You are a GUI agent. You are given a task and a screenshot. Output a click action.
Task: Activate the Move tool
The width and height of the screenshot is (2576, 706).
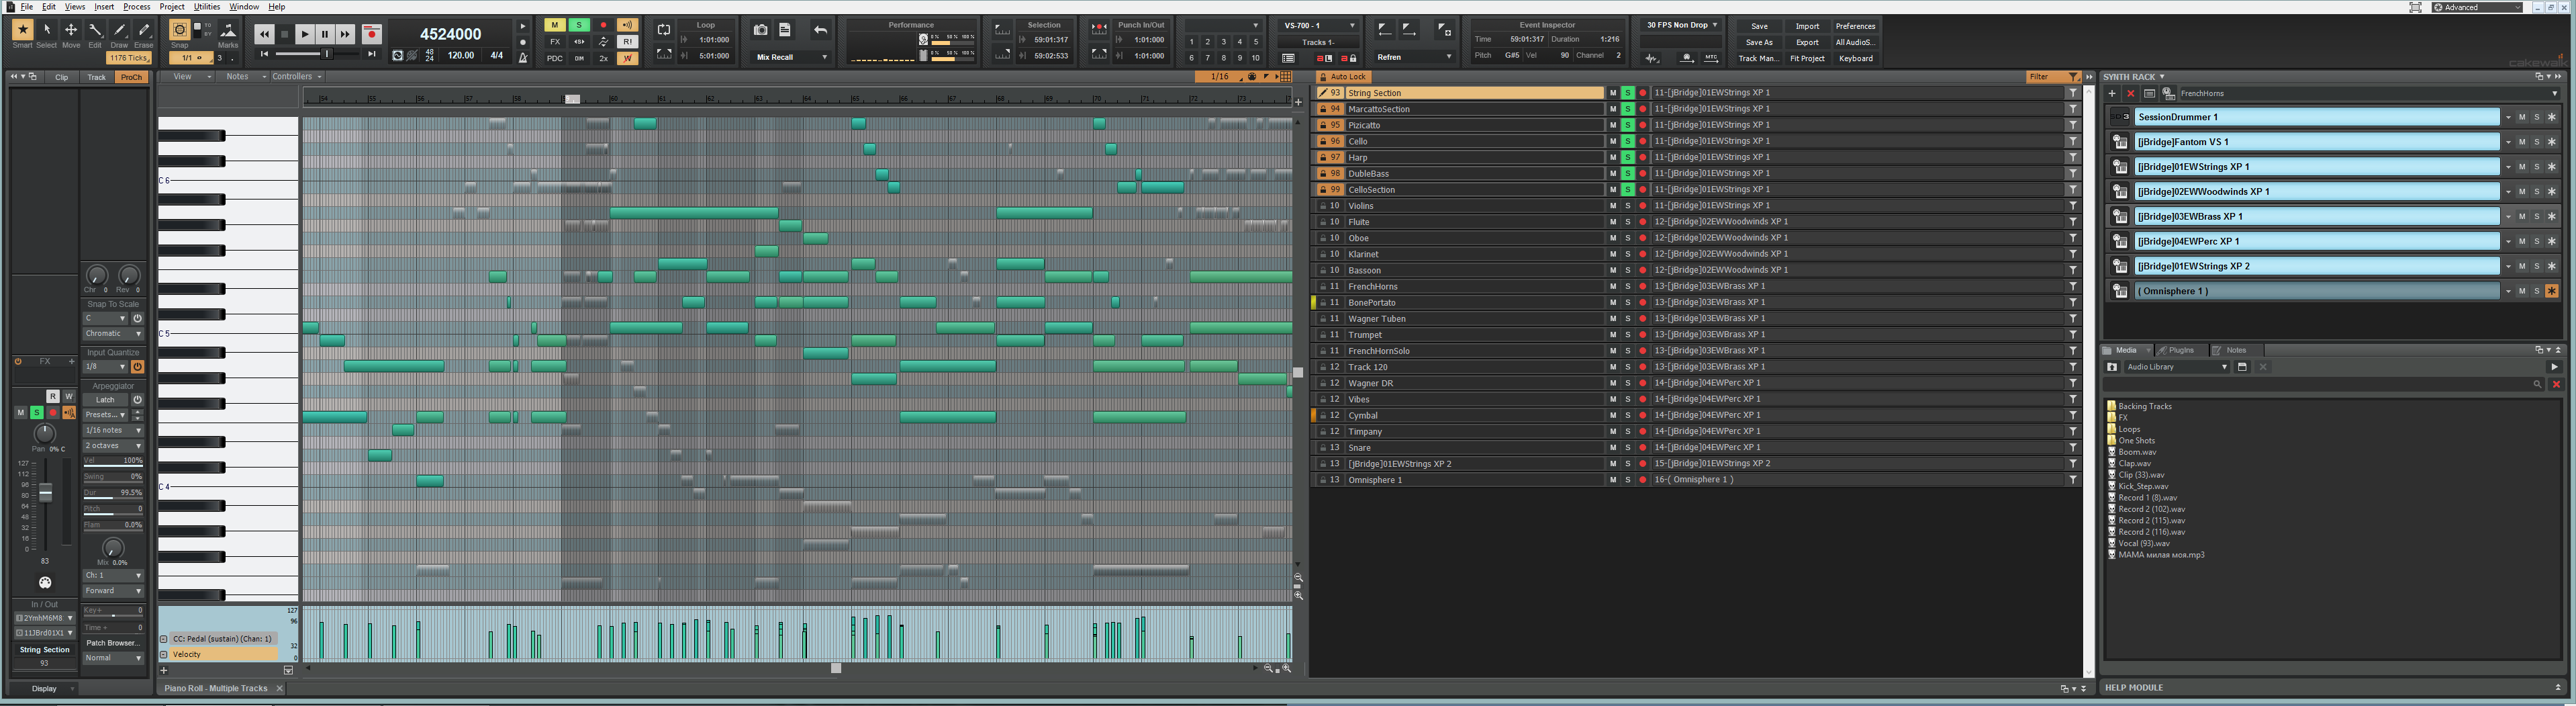tap(71, 30)
